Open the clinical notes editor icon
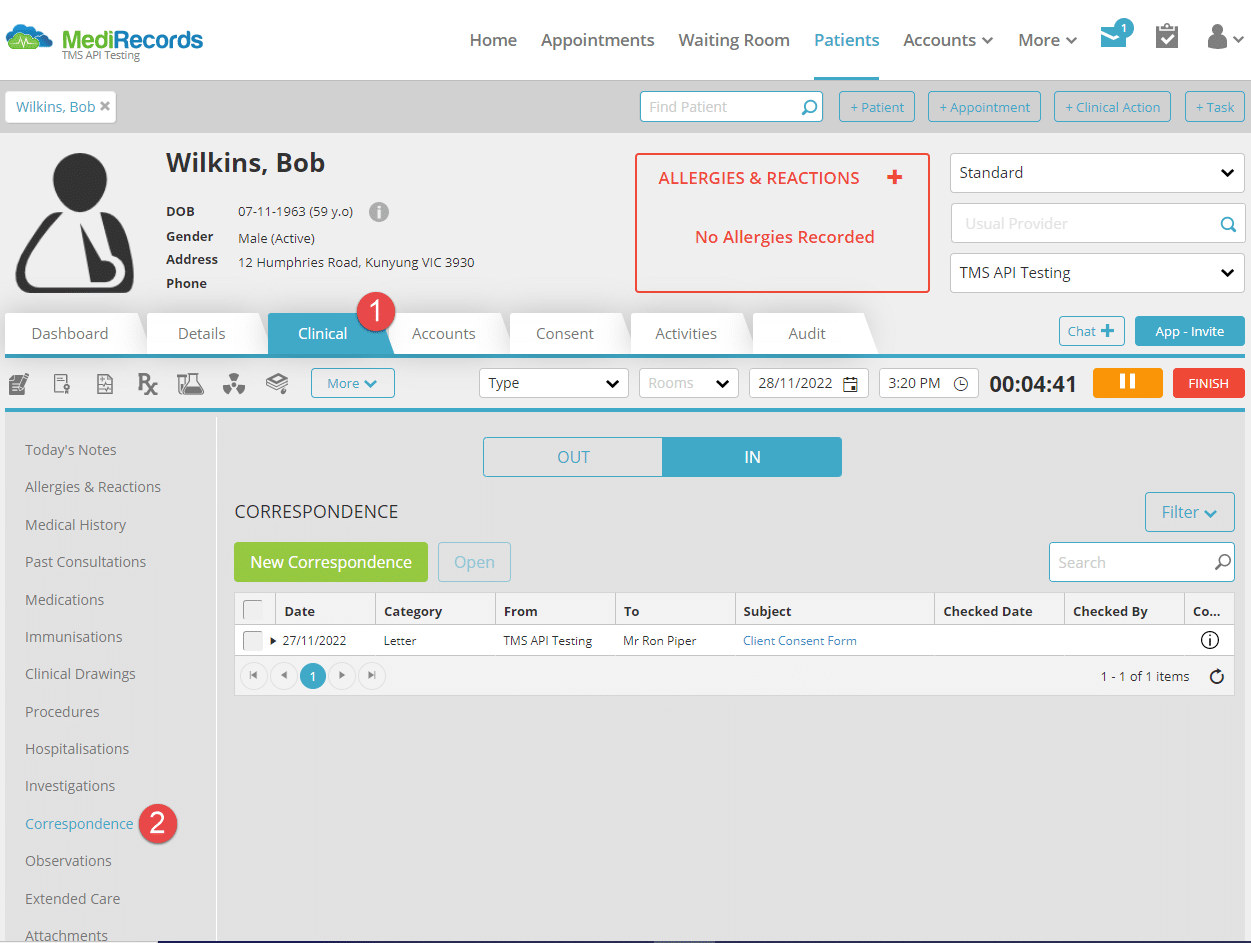This screenshot has width=1251, height=943. pos(18,383)
